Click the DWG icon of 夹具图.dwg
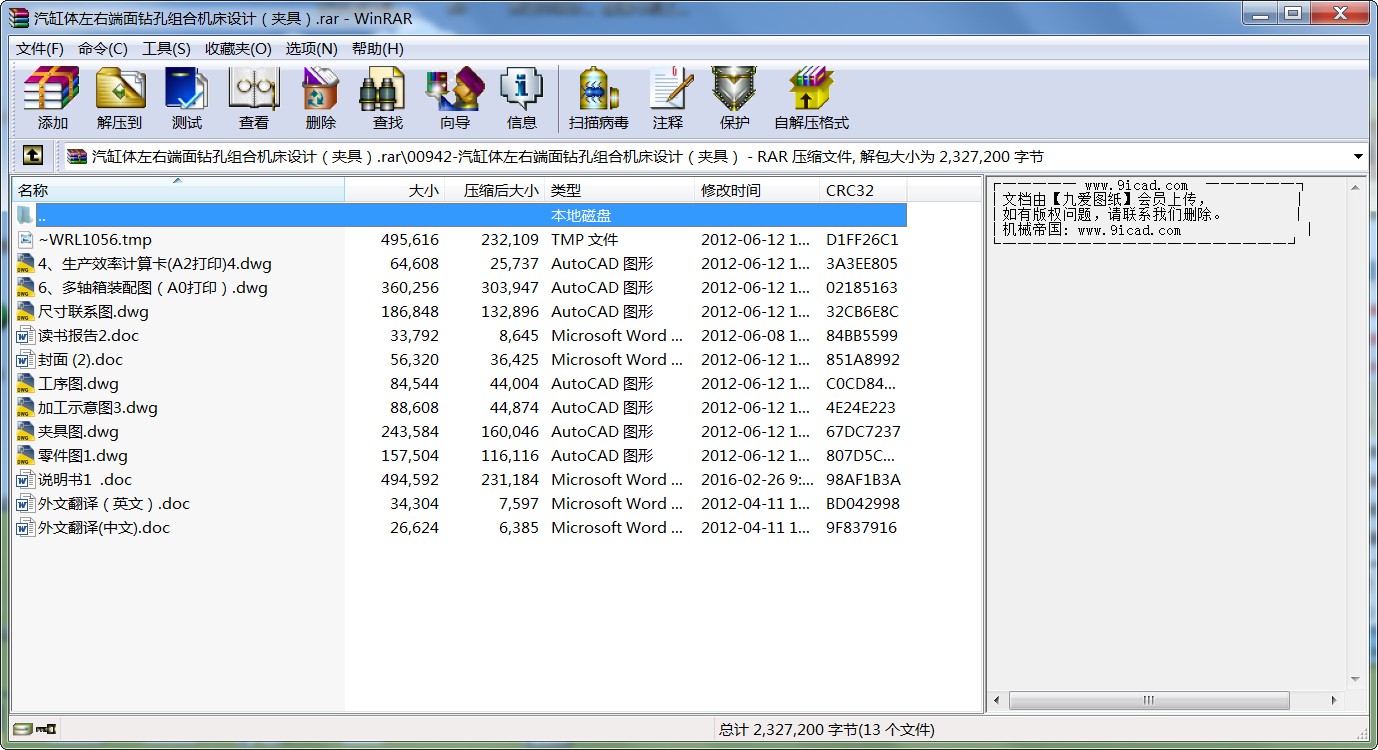Screen dimensions: 1378x750 [x=25, y=432]
